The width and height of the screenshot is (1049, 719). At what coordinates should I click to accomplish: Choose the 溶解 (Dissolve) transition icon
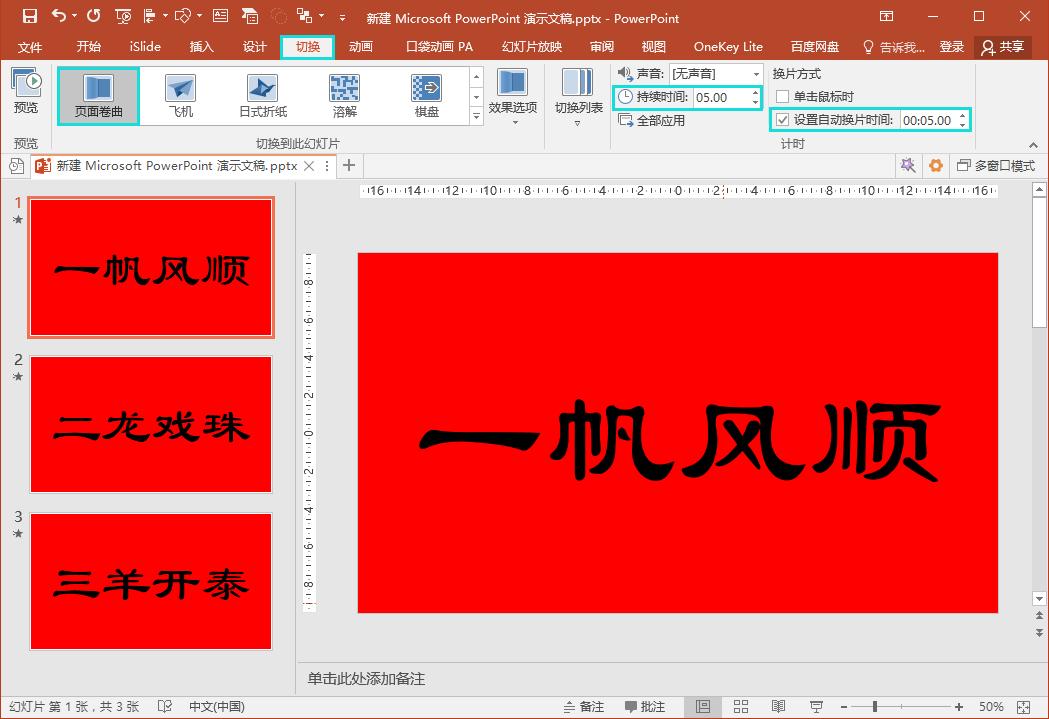(344, 96)
